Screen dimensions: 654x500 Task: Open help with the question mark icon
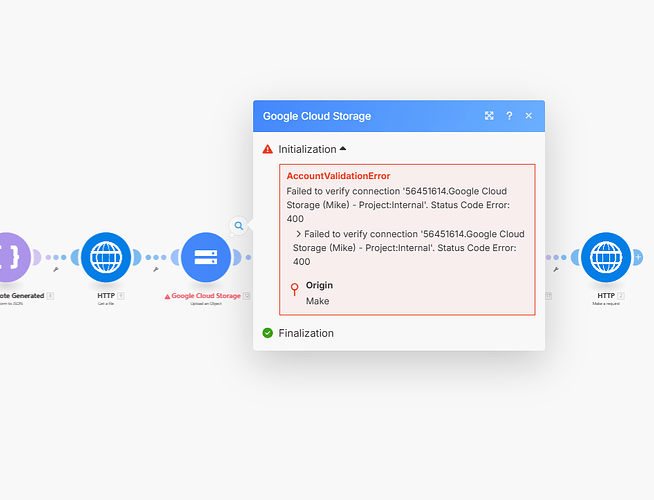509,116
